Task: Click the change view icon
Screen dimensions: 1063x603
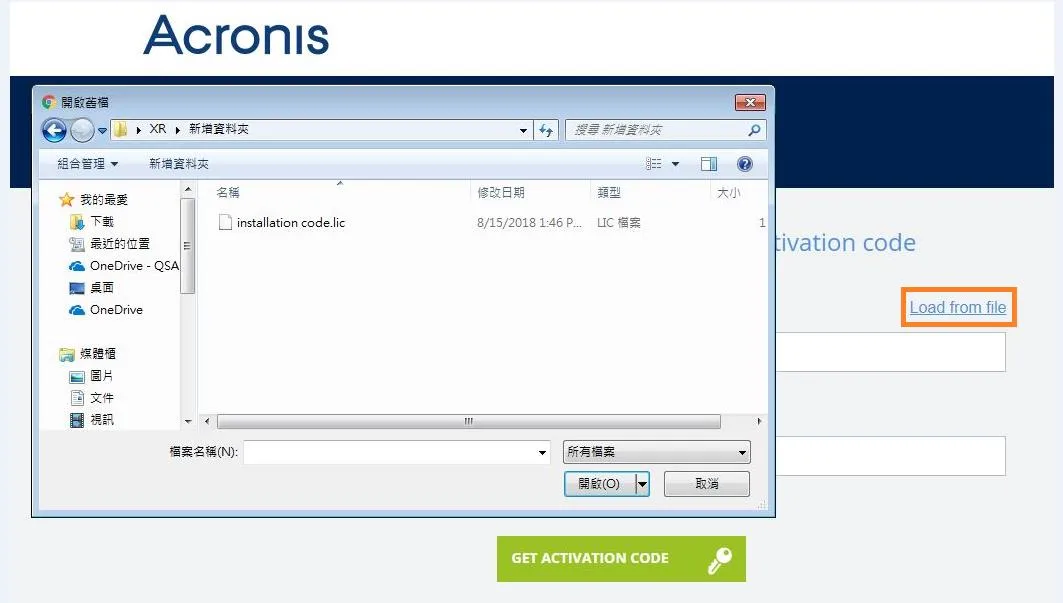Action: (655, 164)
